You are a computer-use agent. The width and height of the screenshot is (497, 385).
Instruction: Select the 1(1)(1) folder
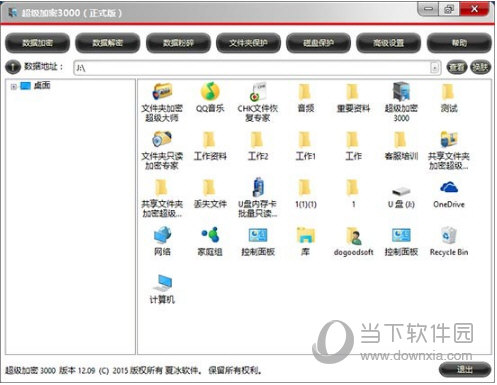(x=305, y=194)
